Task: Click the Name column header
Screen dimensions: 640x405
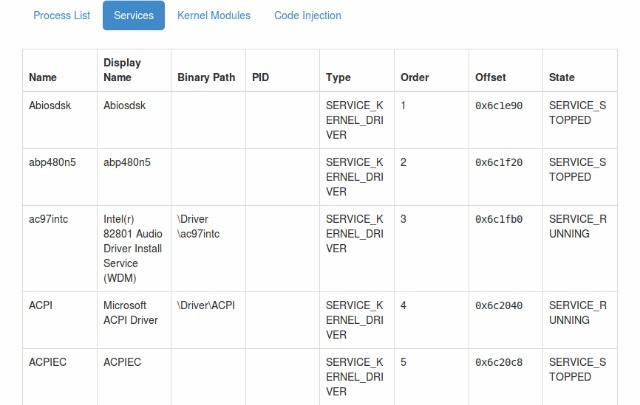Action: point(42,77)
